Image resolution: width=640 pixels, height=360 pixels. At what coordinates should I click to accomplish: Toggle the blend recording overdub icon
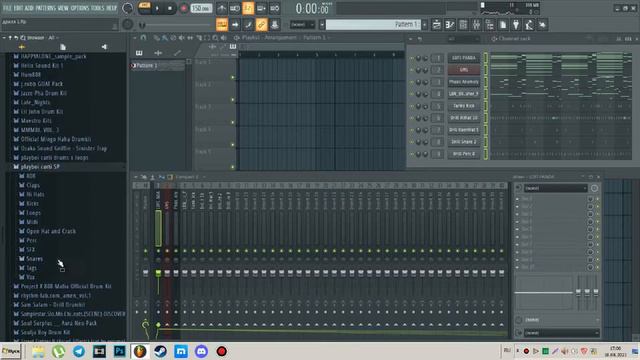(261, 8)
